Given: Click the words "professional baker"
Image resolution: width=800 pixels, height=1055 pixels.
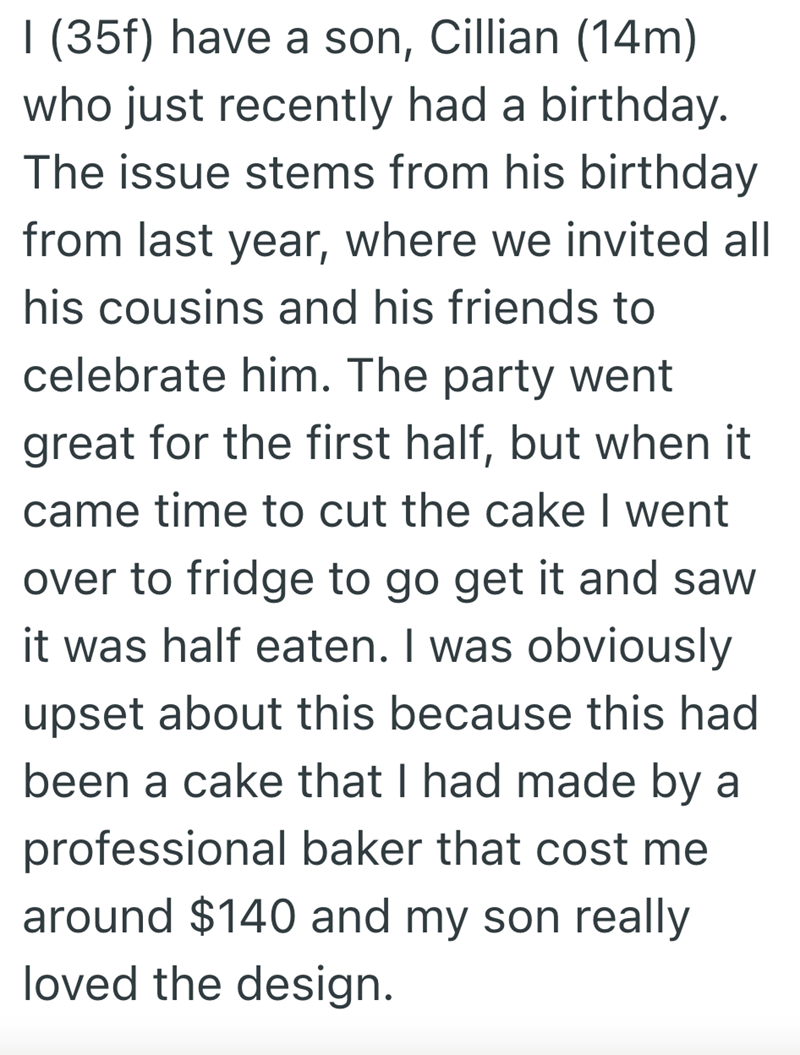Looking at the screenshot, I should pos(238,850).
